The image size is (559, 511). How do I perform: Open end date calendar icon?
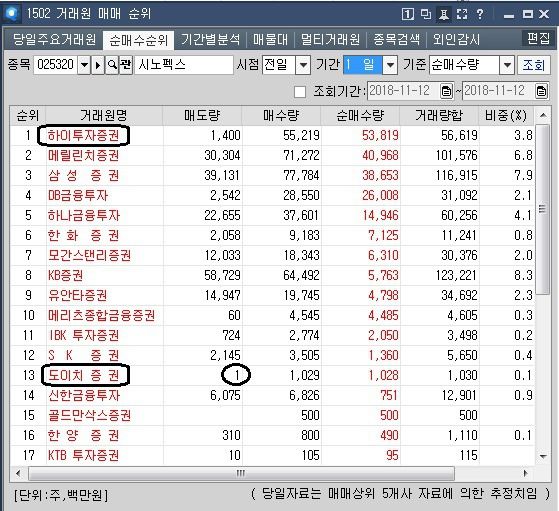pyautogui.click(x=541, y=91)
